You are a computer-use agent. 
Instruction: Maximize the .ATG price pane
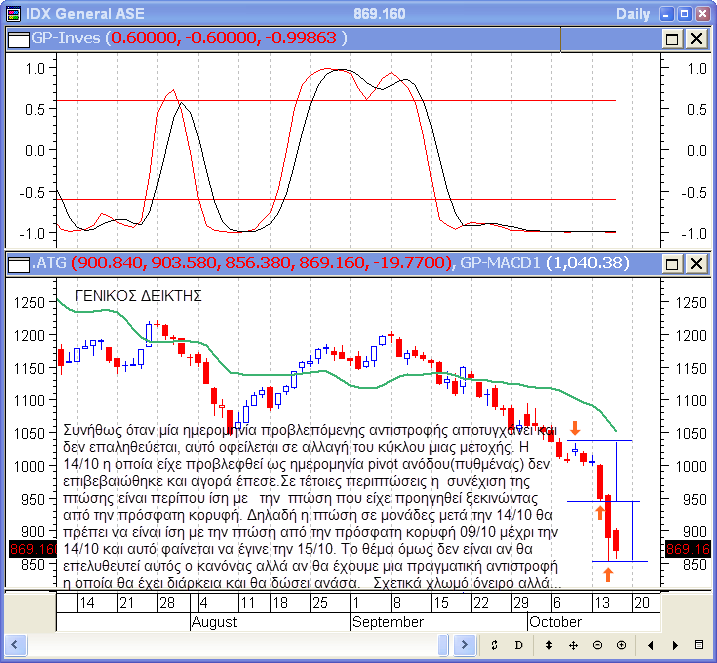coord(672,264)
